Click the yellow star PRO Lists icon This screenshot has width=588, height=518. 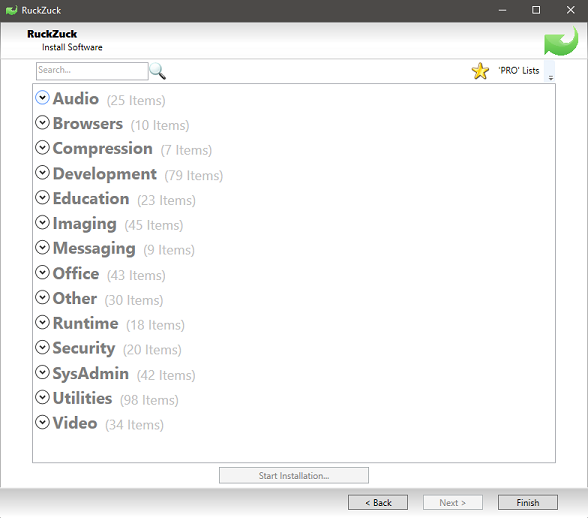click(480, 71)
